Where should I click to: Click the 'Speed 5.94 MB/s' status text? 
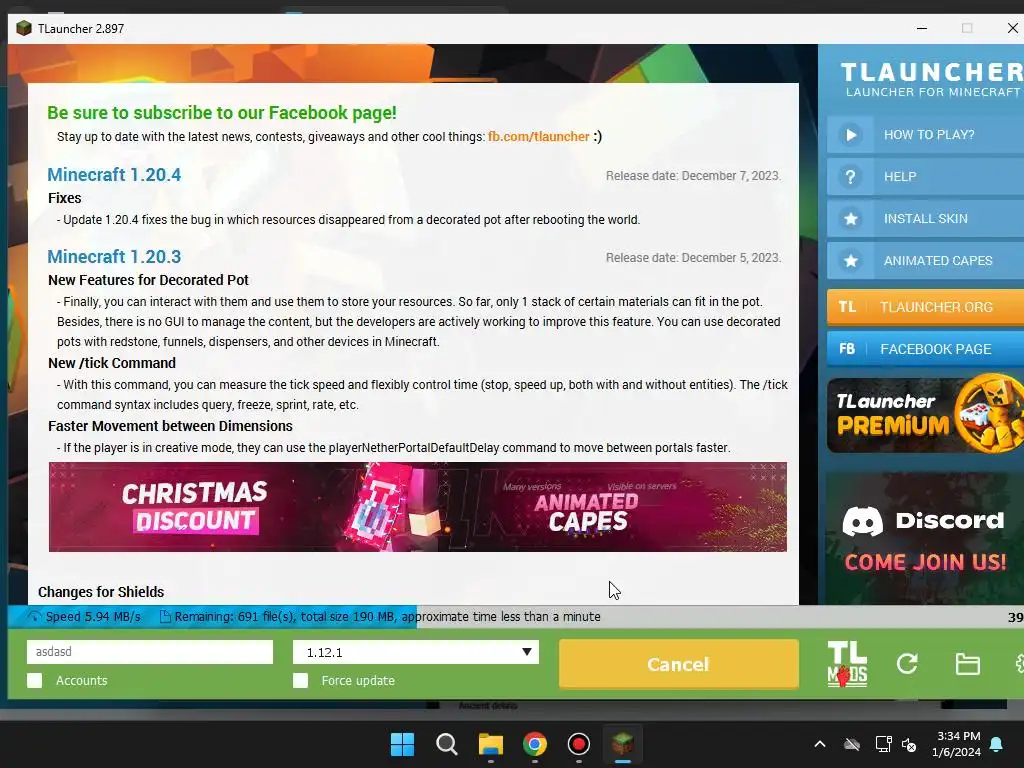tap(93, 616)
